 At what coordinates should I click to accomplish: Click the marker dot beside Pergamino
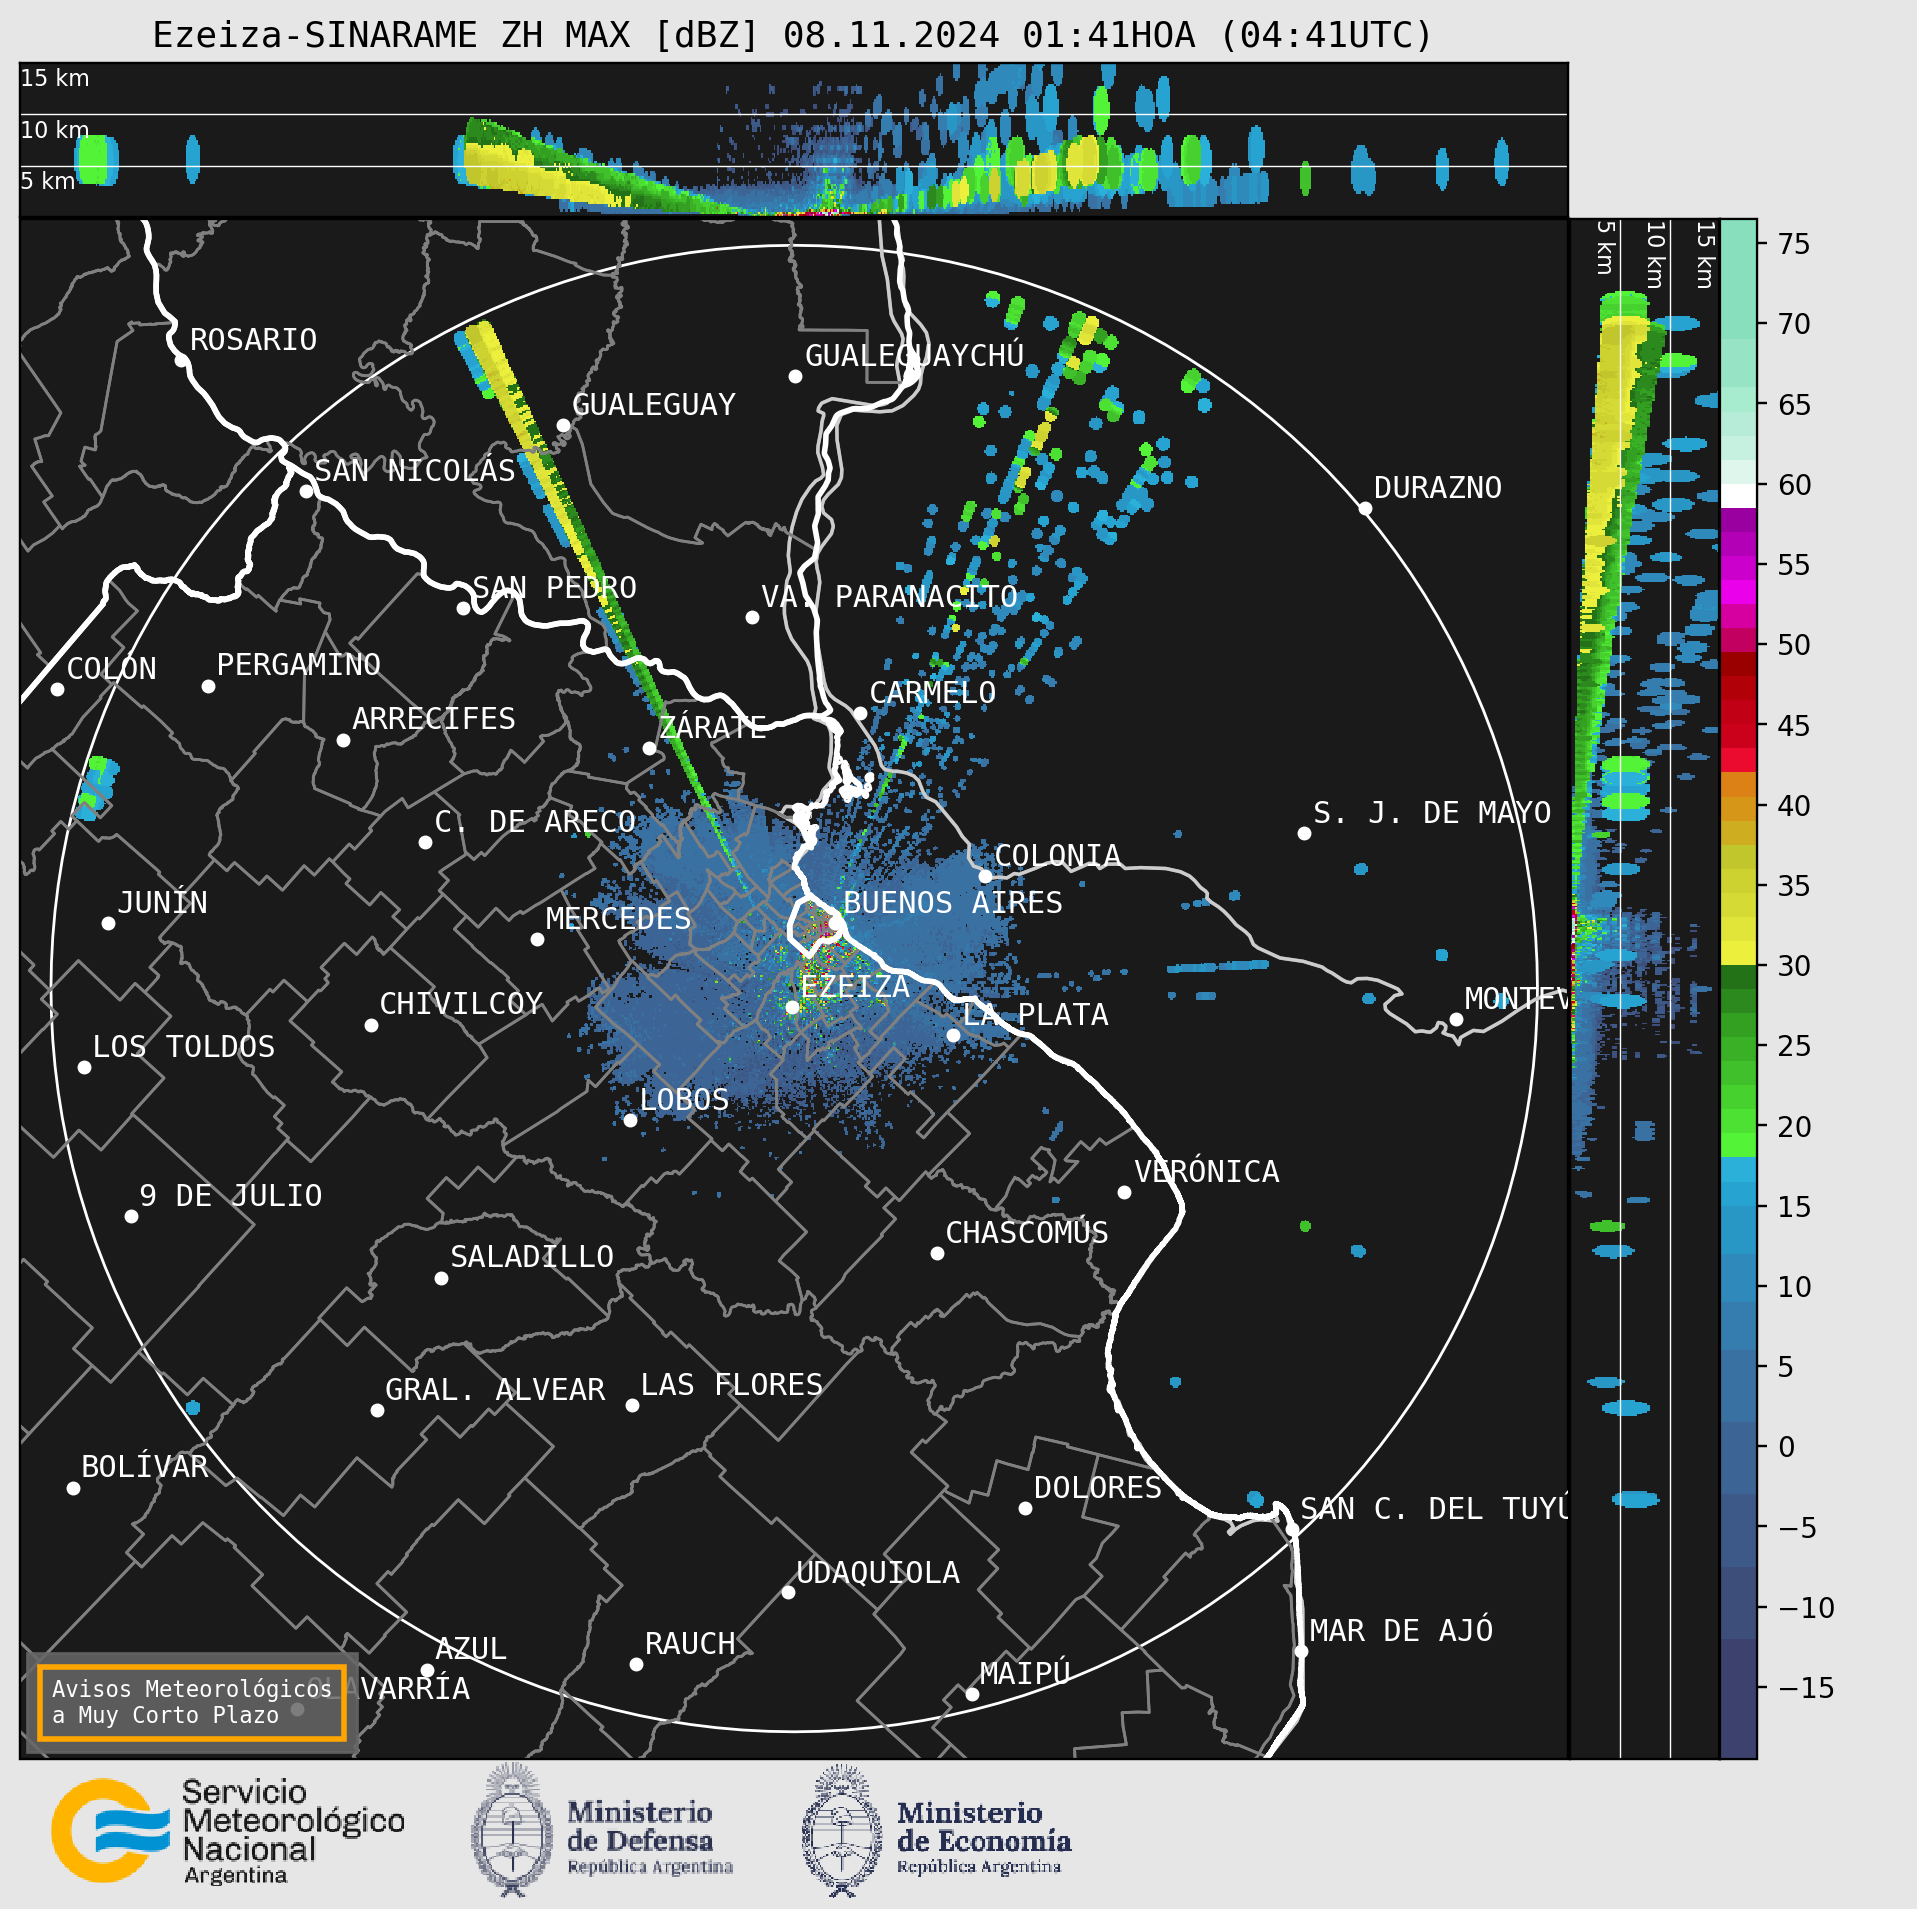point(208,687)
